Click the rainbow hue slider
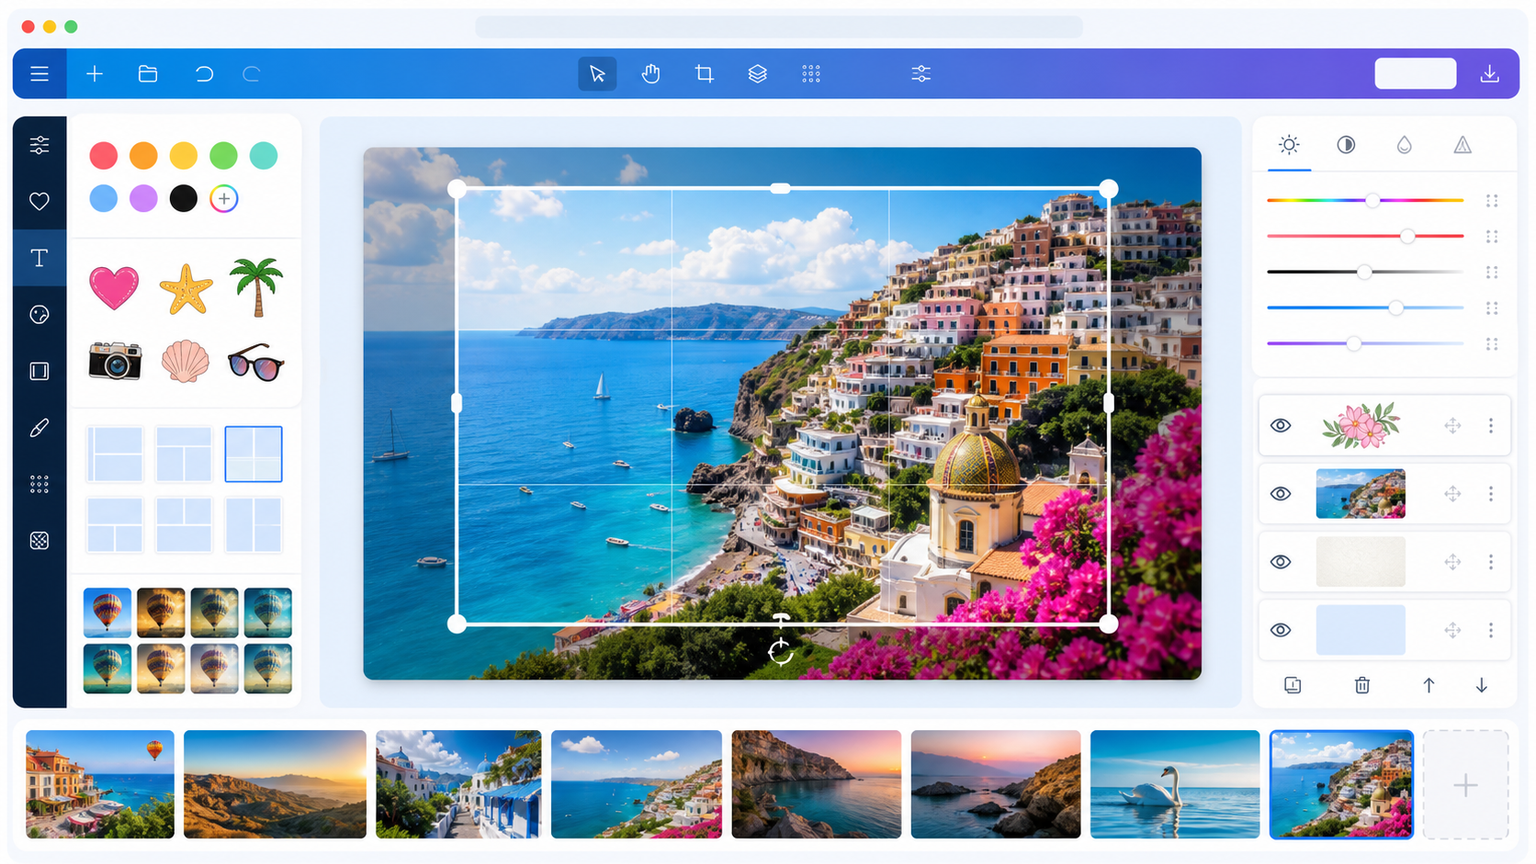The height and width of the screenshot is (864, 1536). (1365, 201)
